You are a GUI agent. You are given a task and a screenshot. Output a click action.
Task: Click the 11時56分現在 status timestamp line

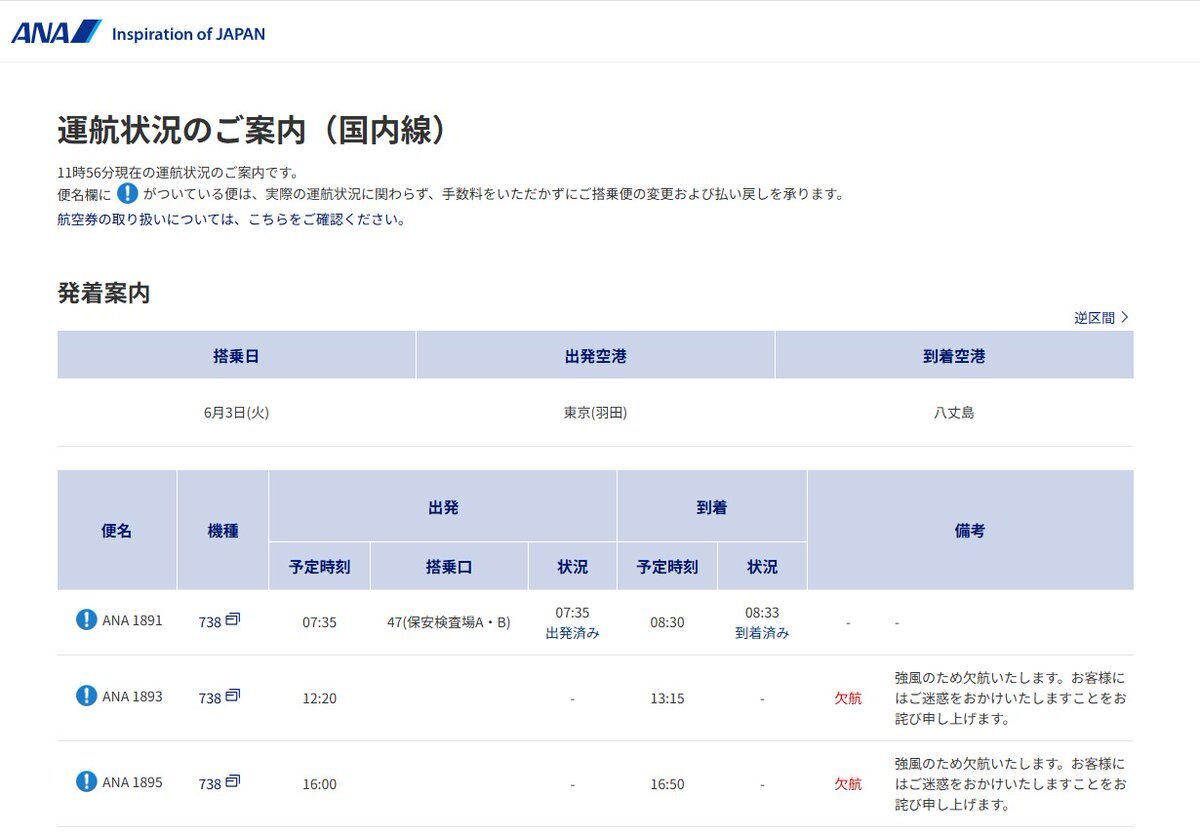point(178,172)
